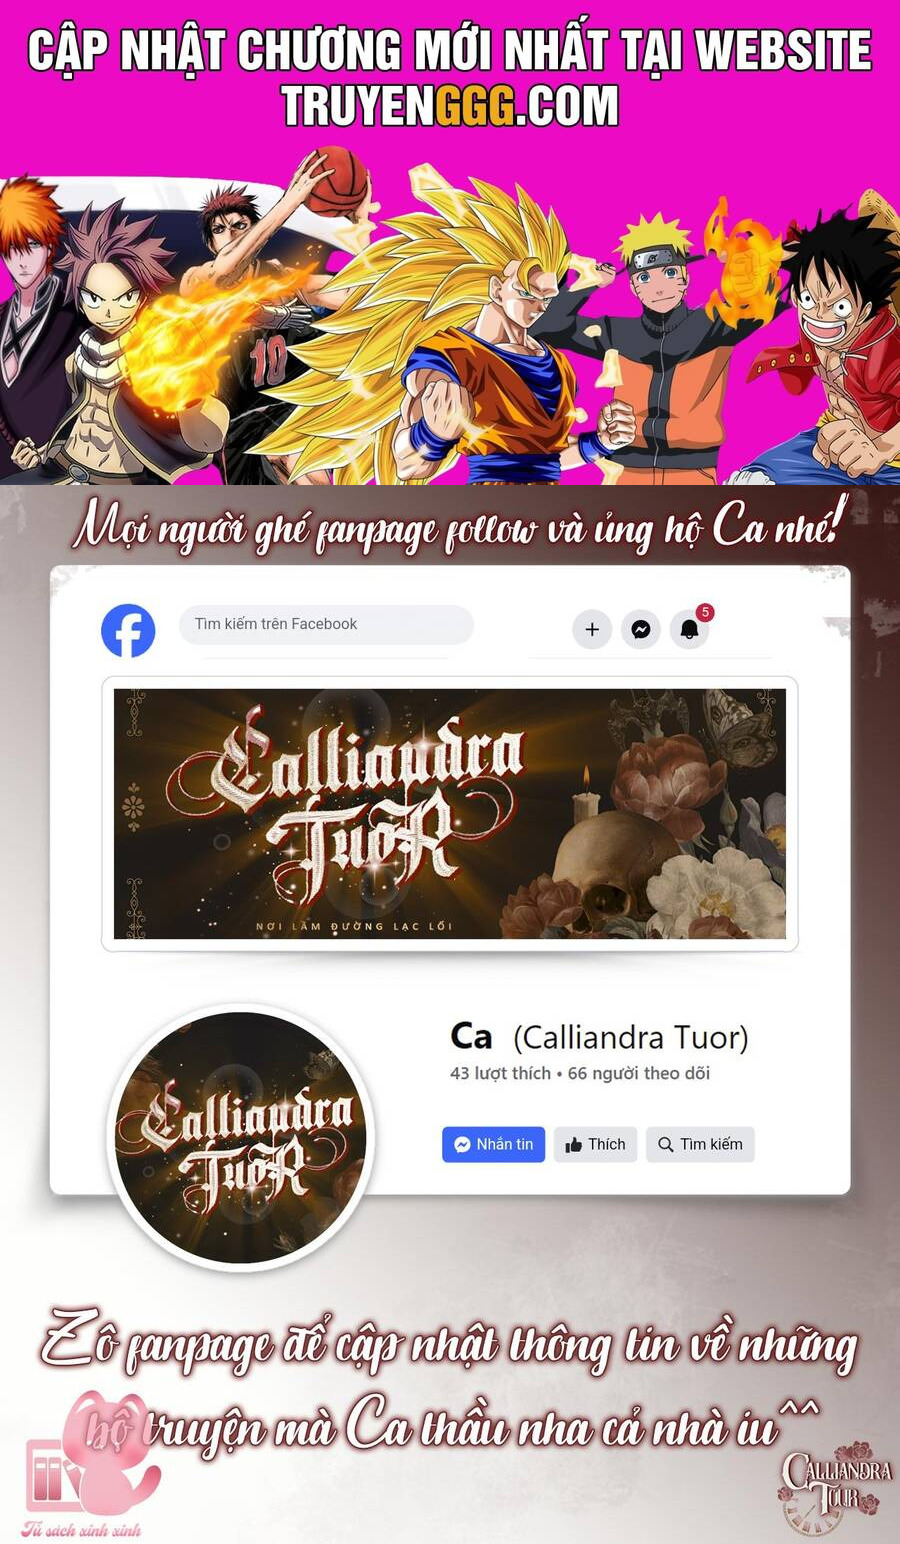
Task: Click the Tìm kiếm button
Action: coord(700,1145)
